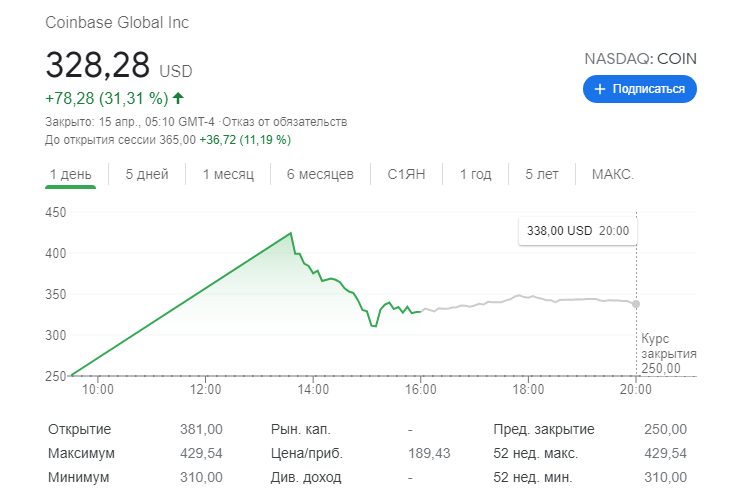Click the Подписаться follow button
This screenshot has width=740, height=499.
point(639,89)
